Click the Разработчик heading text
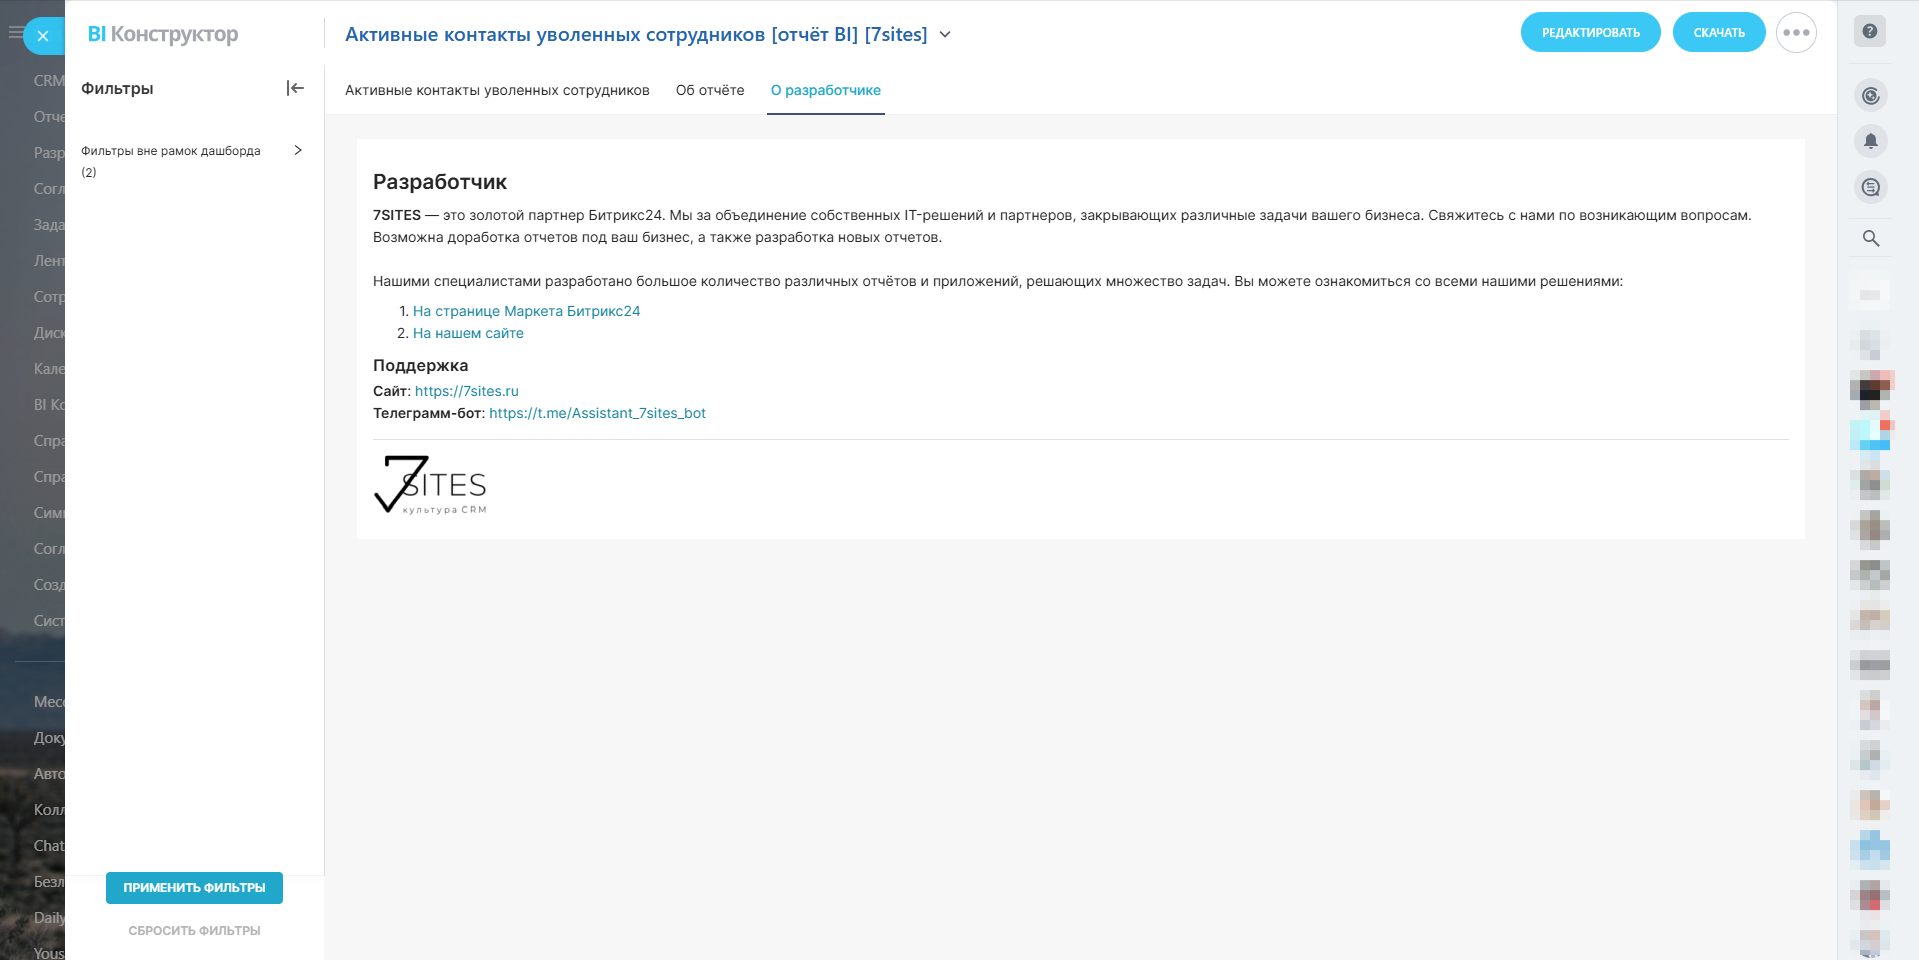This screenshot has width=1919, height=960. tap(440, 182)
